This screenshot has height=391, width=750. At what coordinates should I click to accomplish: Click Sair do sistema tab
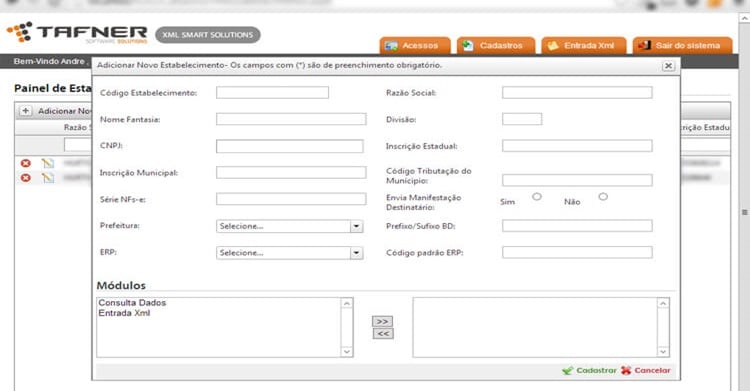tap(683, 45)
